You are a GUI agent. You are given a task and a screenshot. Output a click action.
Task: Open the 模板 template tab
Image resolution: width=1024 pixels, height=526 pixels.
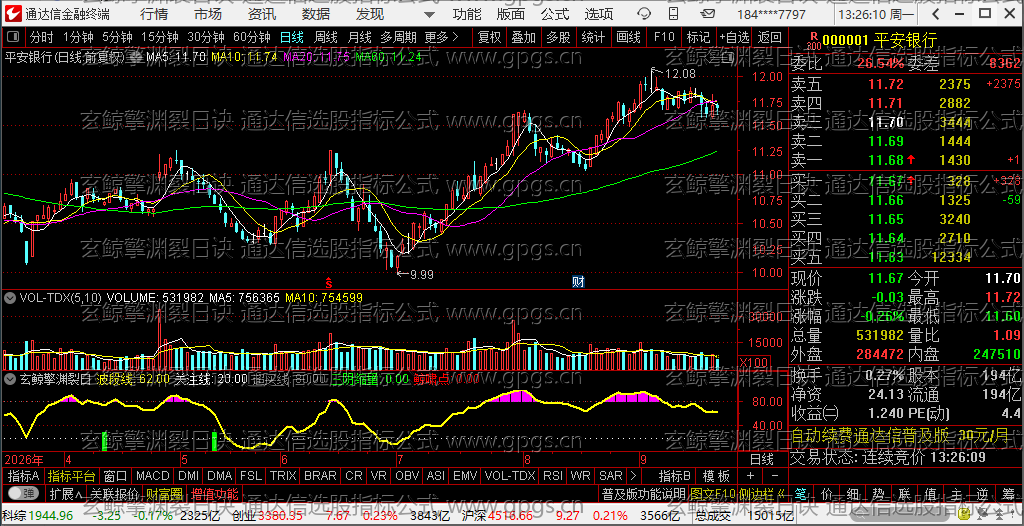(716, 476)
